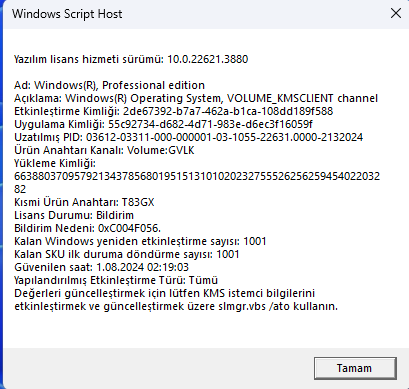Click the 'Etkinleştirme Kimliği' line
409x389 pixels.
click(173, 111)
